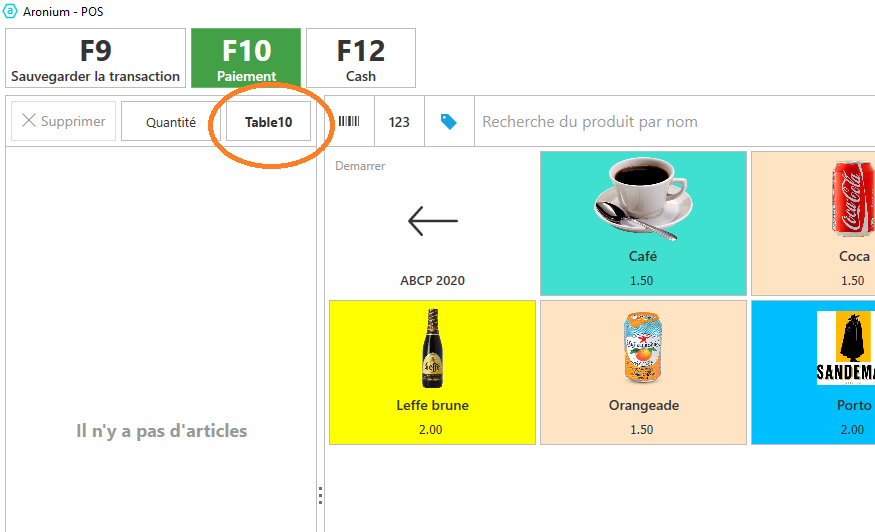Click the 123 code entry button

[x=399, y=122]
